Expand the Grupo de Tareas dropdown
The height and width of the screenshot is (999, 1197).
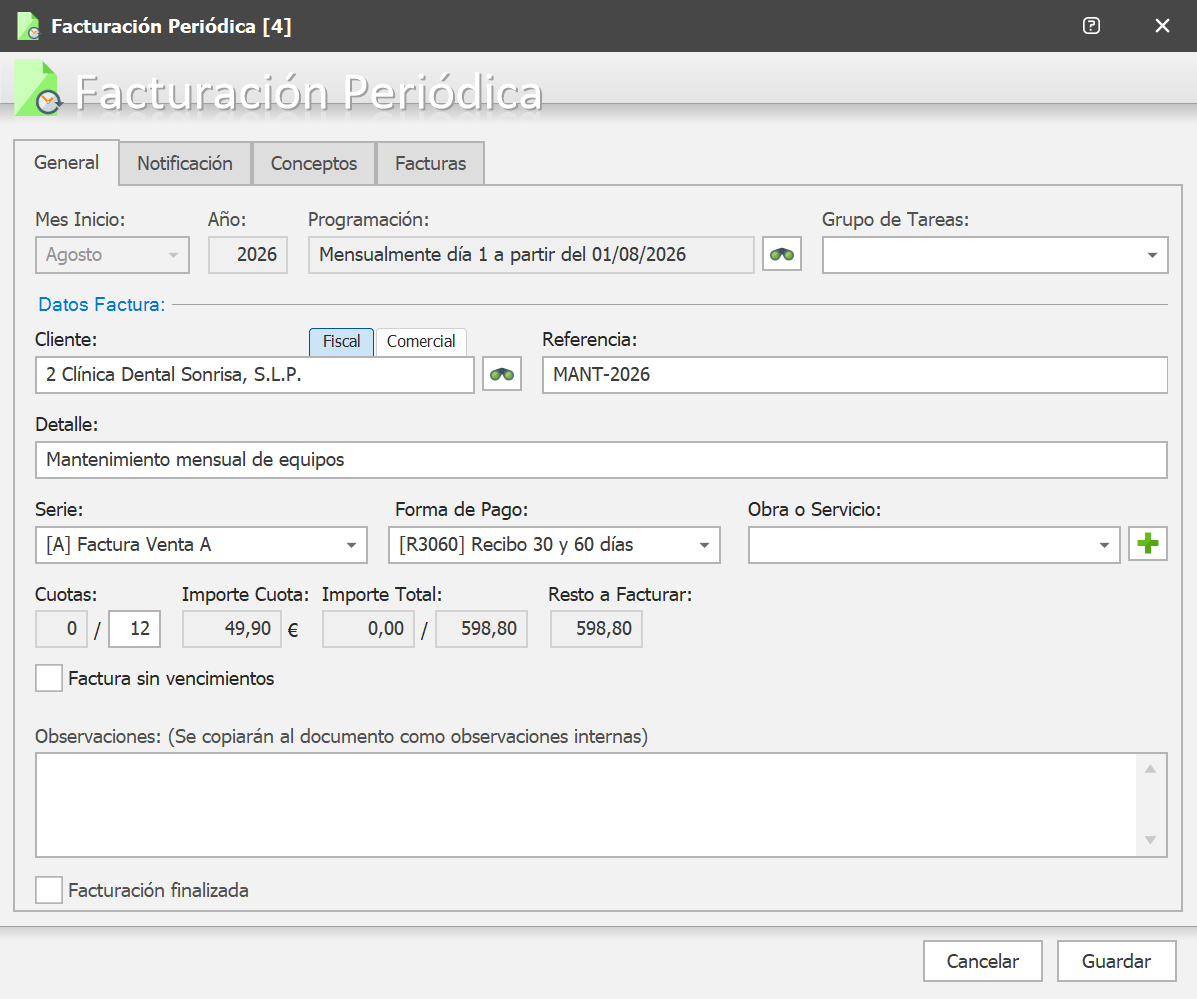tap(995, 254)
